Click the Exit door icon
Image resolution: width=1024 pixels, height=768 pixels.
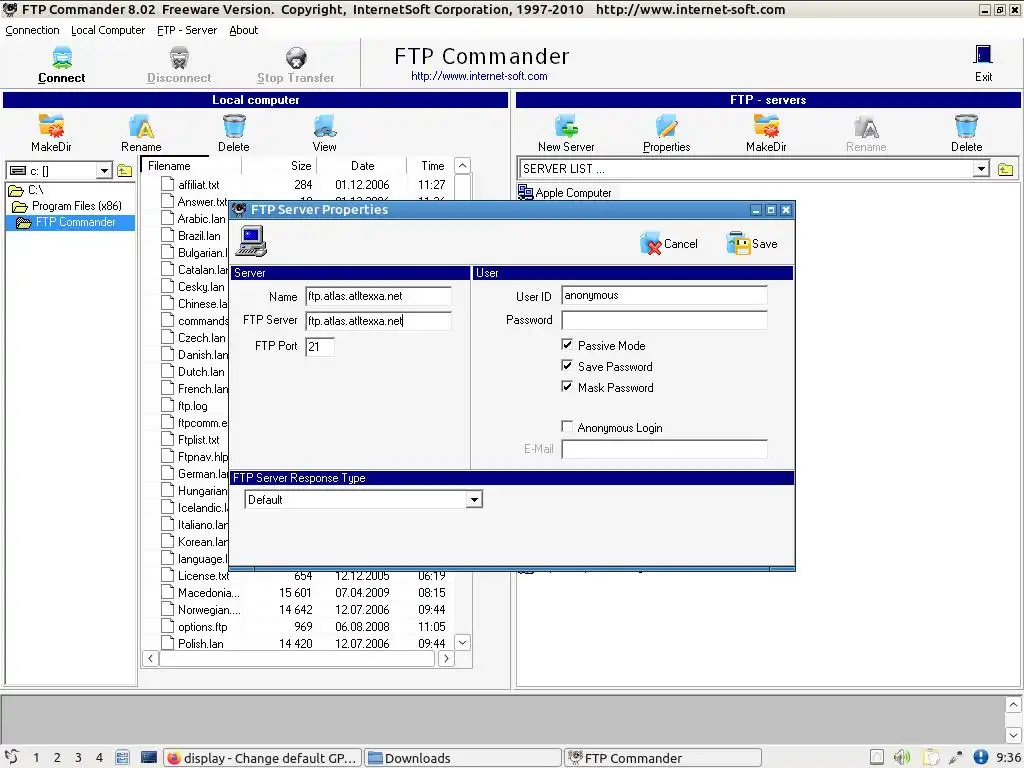point(983,55)
